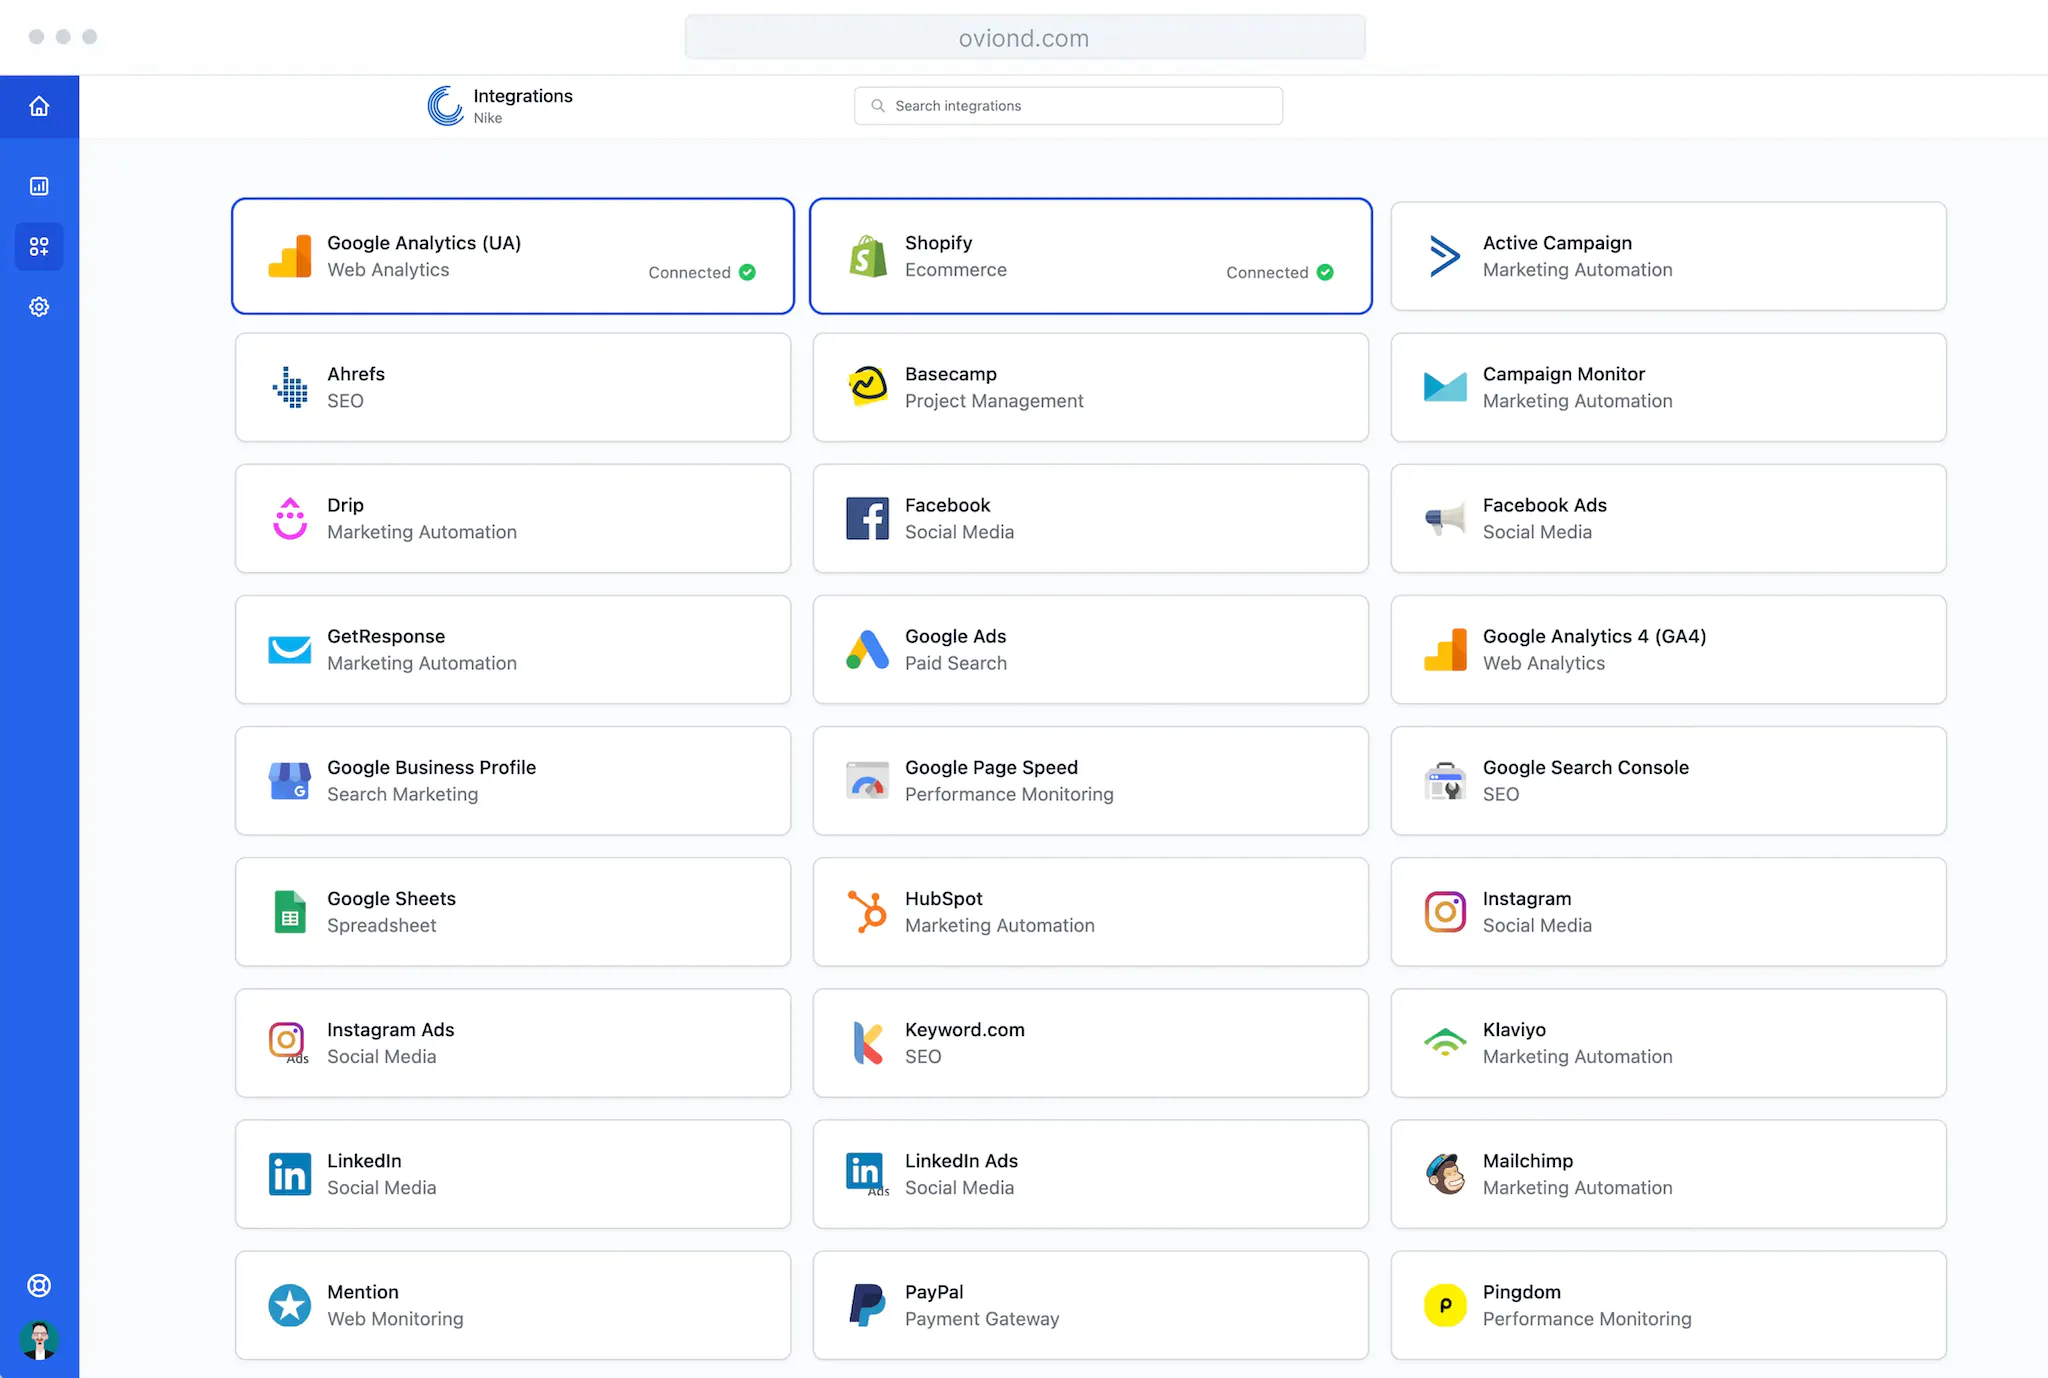Click Performance Monitoring label under Pingdom
The height and width of the screenshot is (1378, 2048).
click(x=1586, y=1319)
